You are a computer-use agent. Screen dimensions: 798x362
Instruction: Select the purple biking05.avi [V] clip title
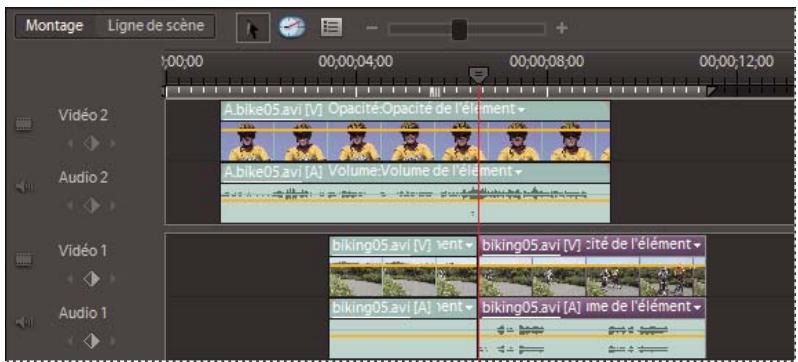pyautogui.click(x=531, y=245)
